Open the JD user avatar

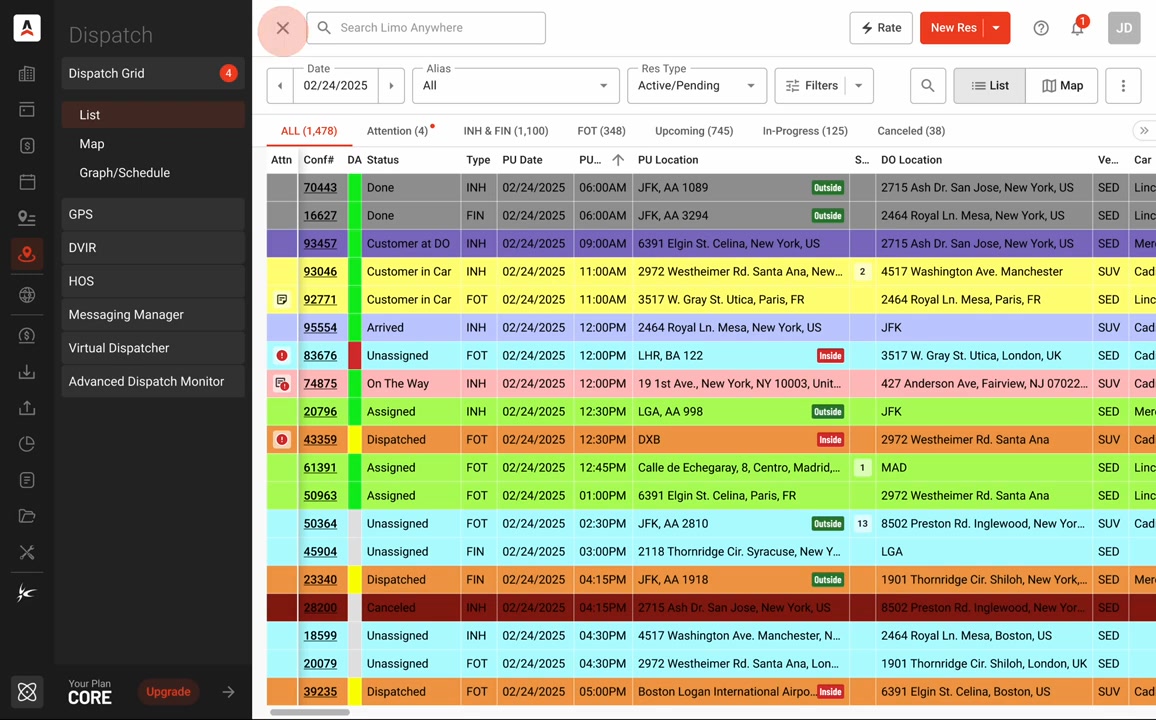tap(1124, 28)
